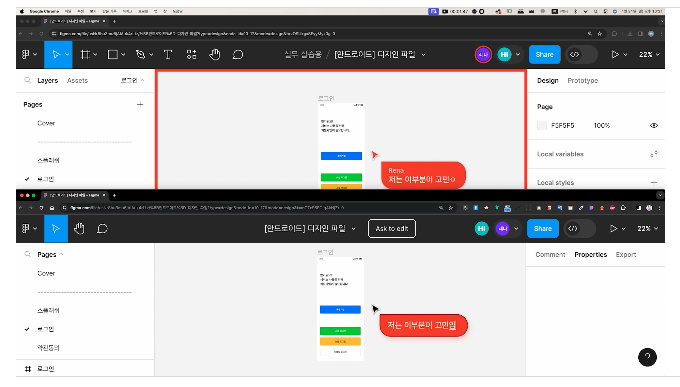Click Share button in top window
Screen dimensions: 680x387
coord(544,55)
